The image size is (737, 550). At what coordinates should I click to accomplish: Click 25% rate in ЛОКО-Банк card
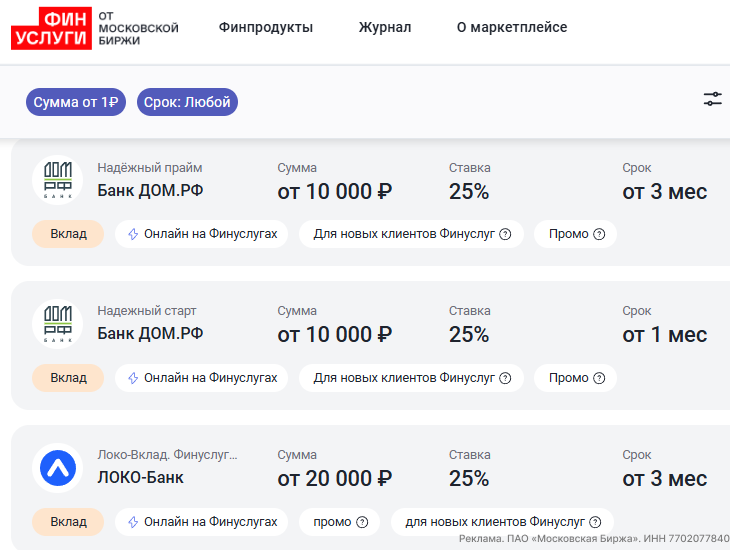[469, 479]
